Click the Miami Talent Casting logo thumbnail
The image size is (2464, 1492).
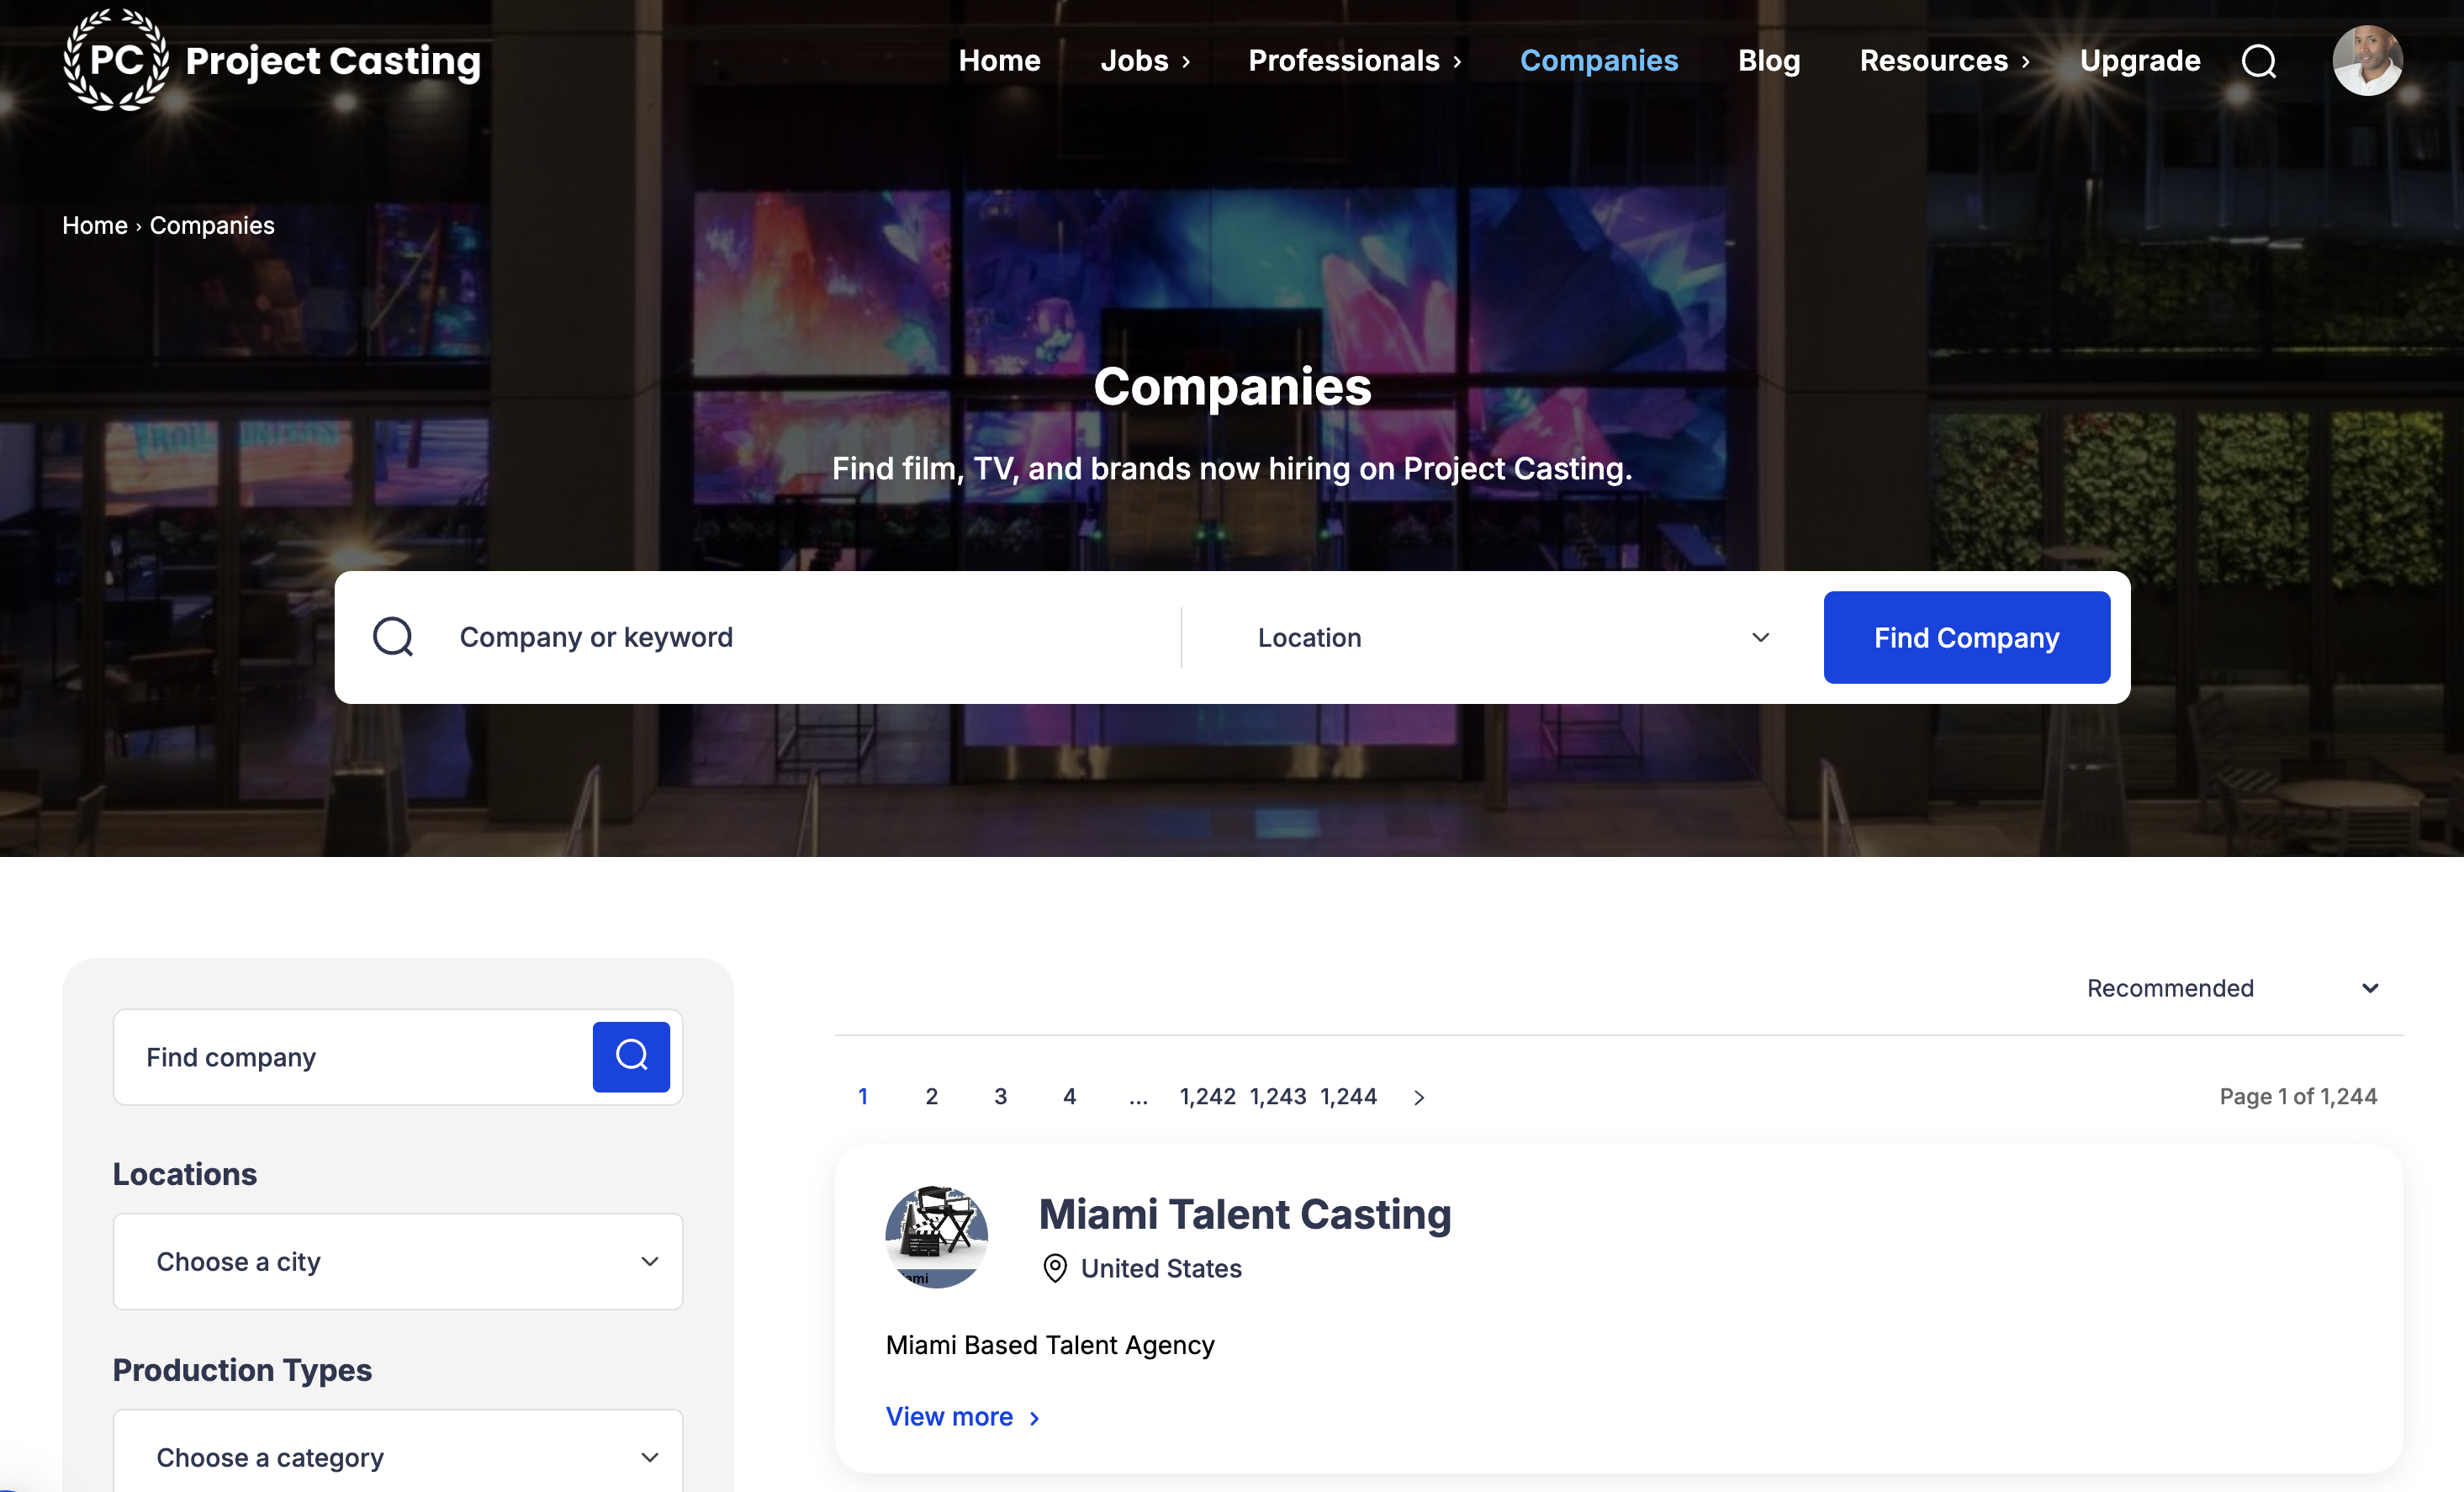coord(936,1236)
